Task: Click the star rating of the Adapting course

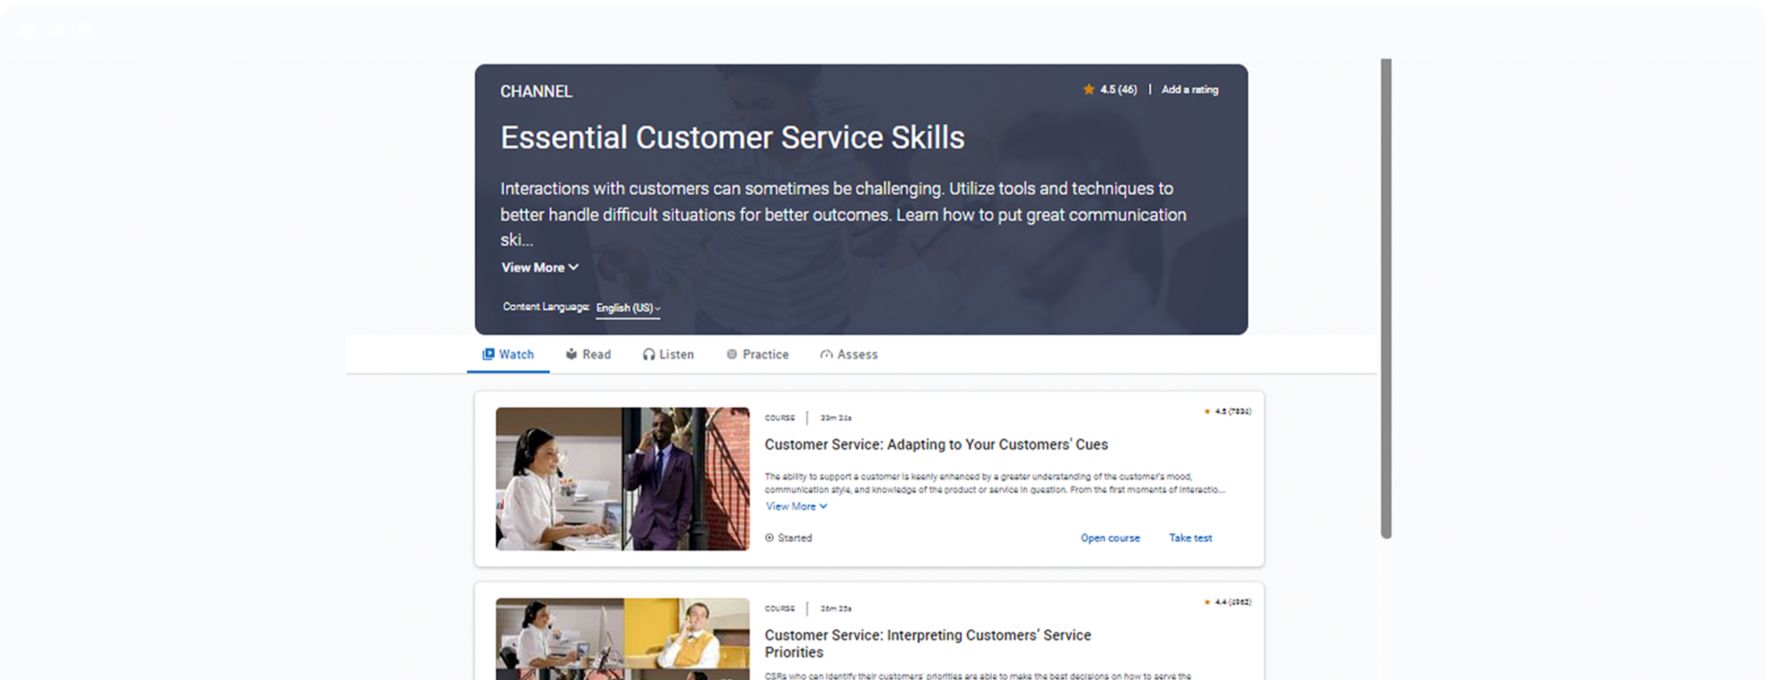Action: tap(1227, 411)
